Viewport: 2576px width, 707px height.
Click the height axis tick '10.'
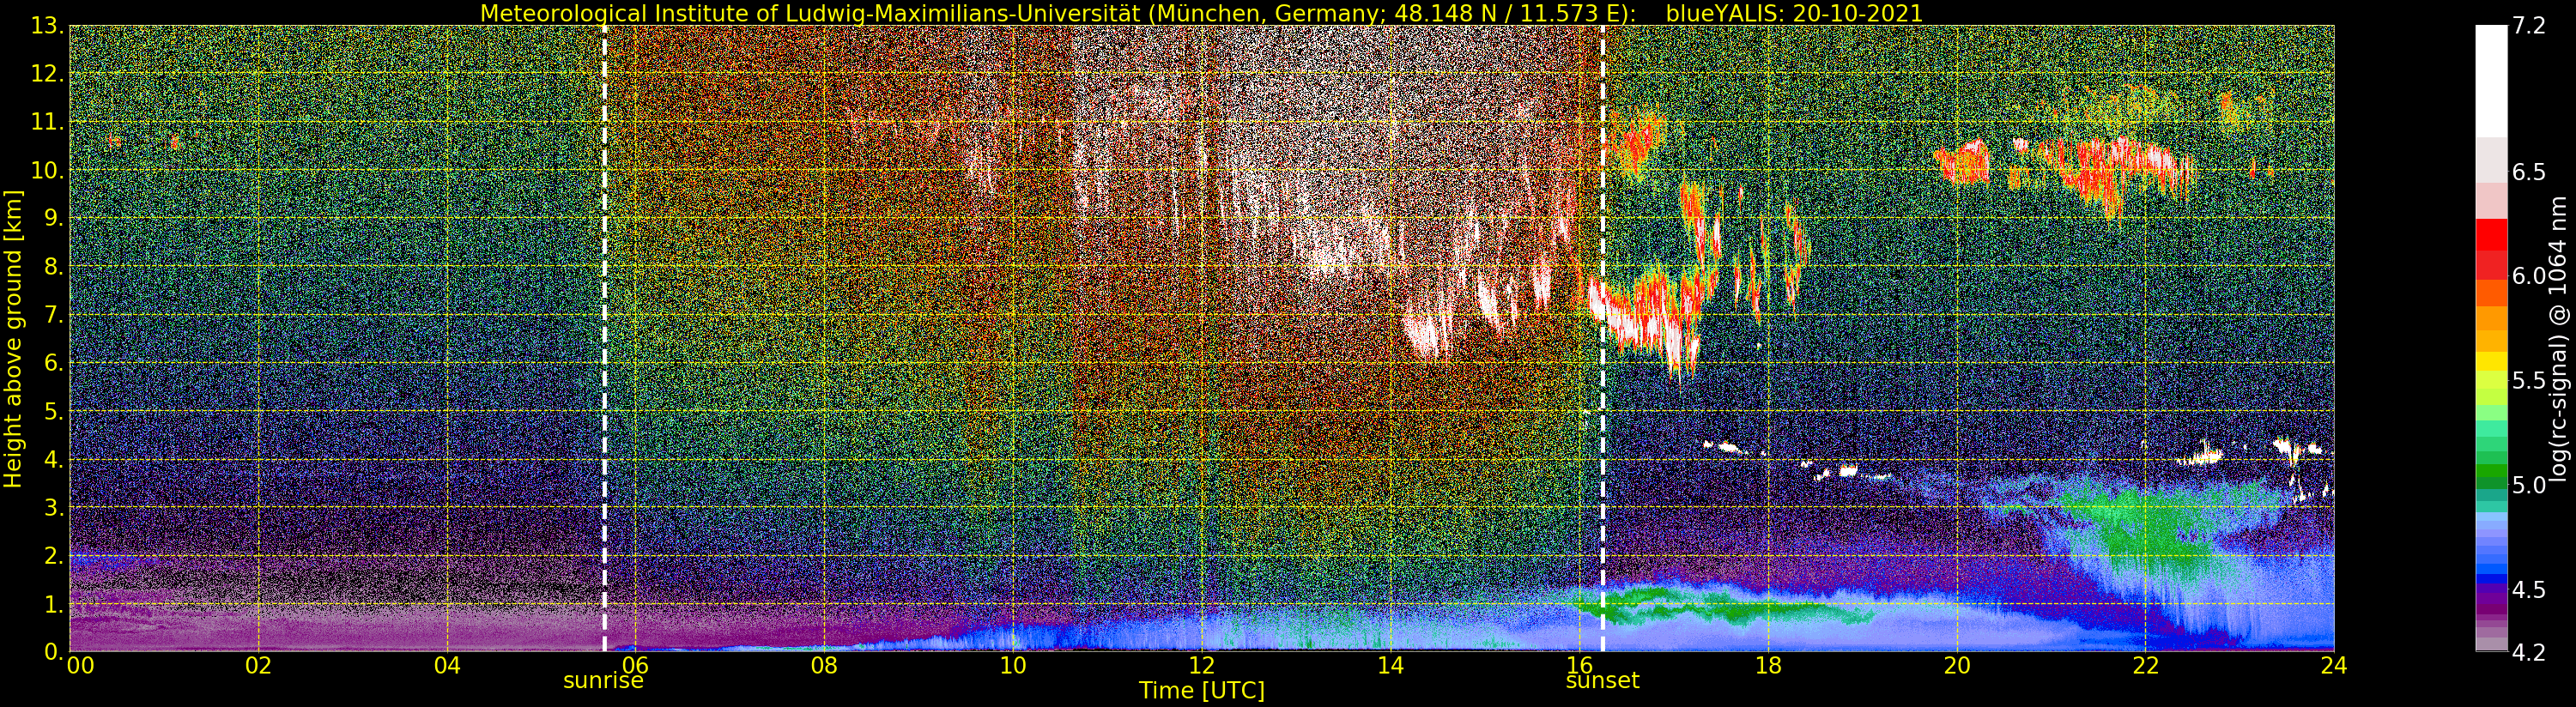click(47, 170)
